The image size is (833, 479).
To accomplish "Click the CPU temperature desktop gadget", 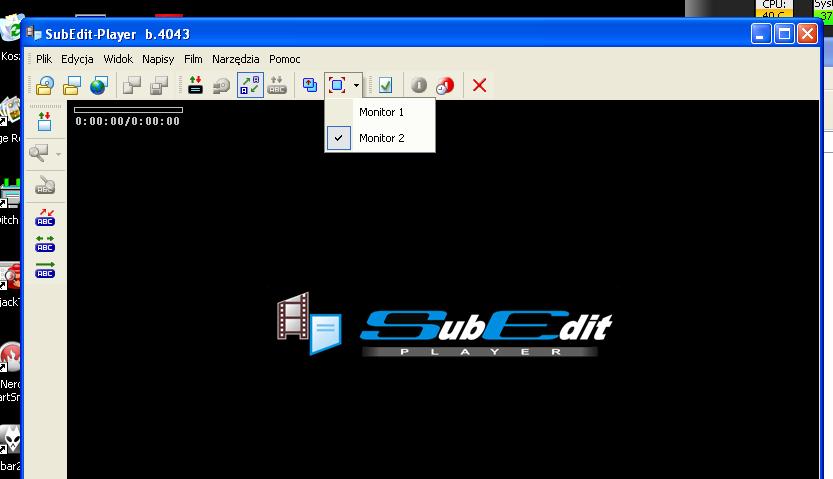I will pos(774,9).
